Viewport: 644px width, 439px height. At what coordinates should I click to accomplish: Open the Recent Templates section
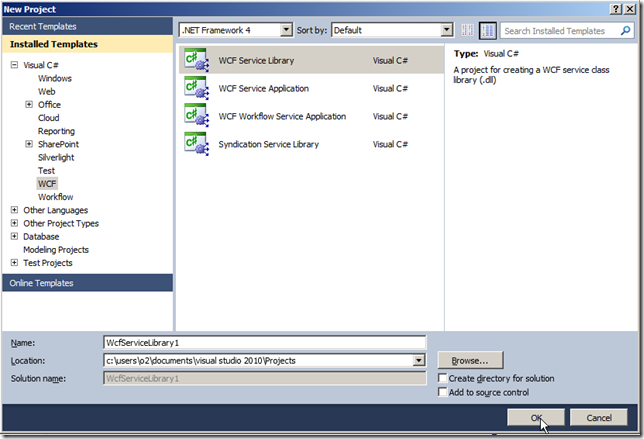pos(87,26)
